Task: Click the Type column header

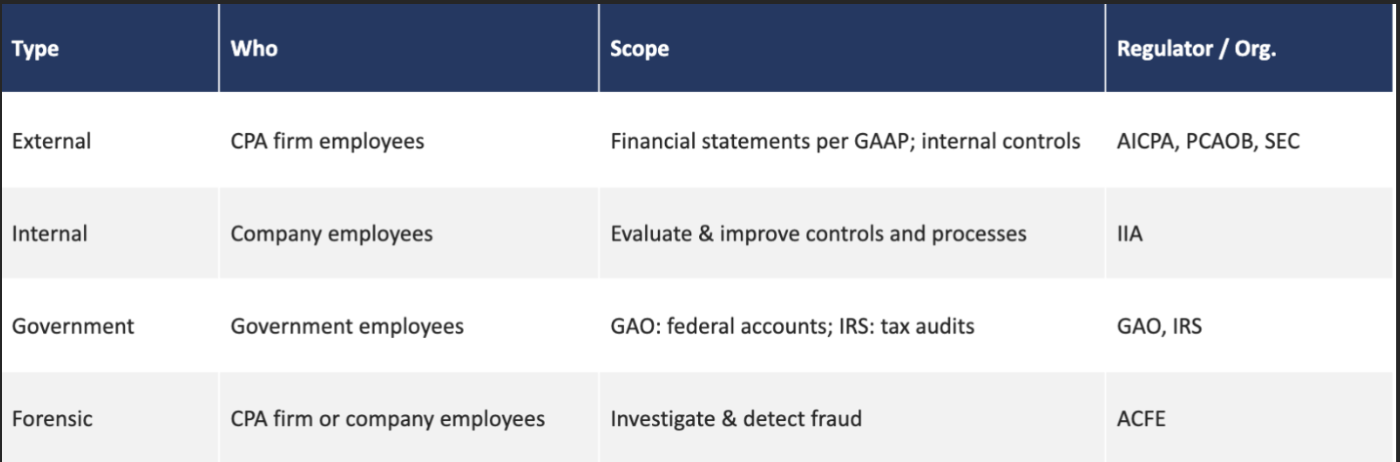Action: point(35,49)
